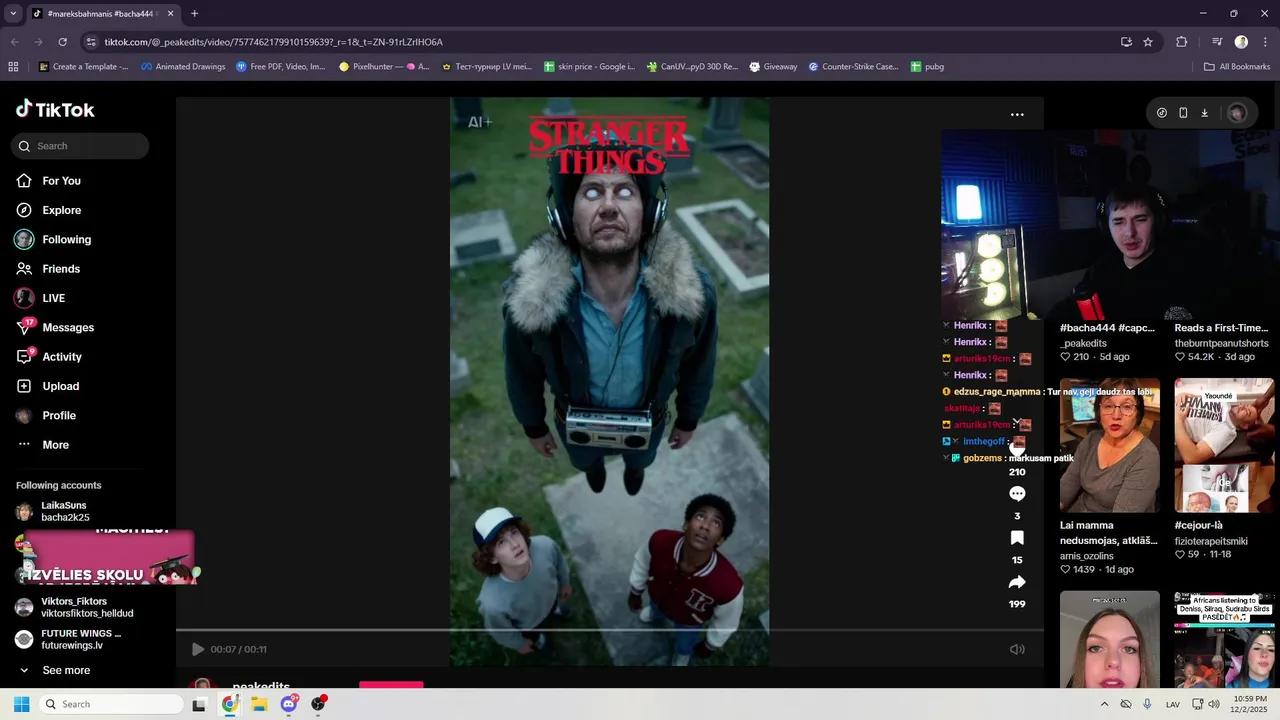Bookmark the video to favorites
This screenshot has height=720, width=1280.
pyautogui.click(x=1017, y=538)
